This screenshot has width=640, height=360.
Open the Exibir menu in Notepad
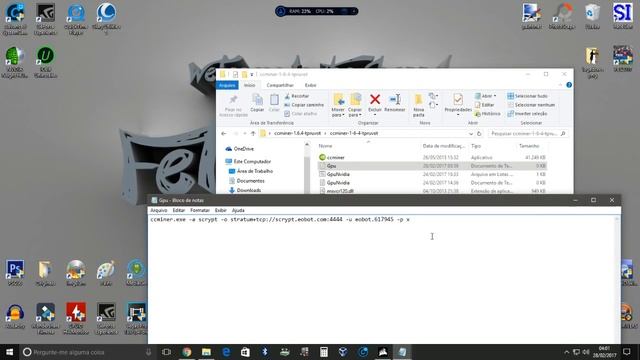click(x=220, y=210)
